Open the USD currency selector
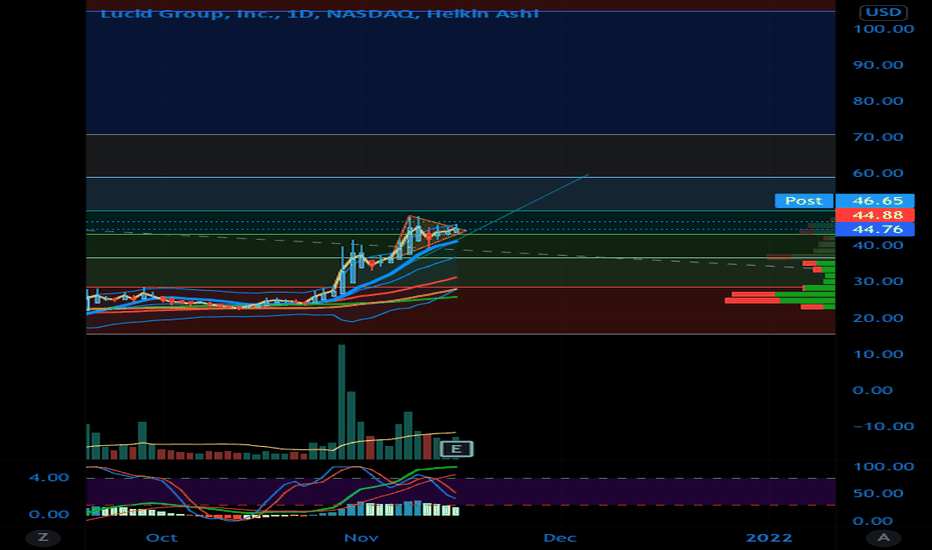Screen dimensions: 932x550 pyautogui.click(x=883, y=12)
